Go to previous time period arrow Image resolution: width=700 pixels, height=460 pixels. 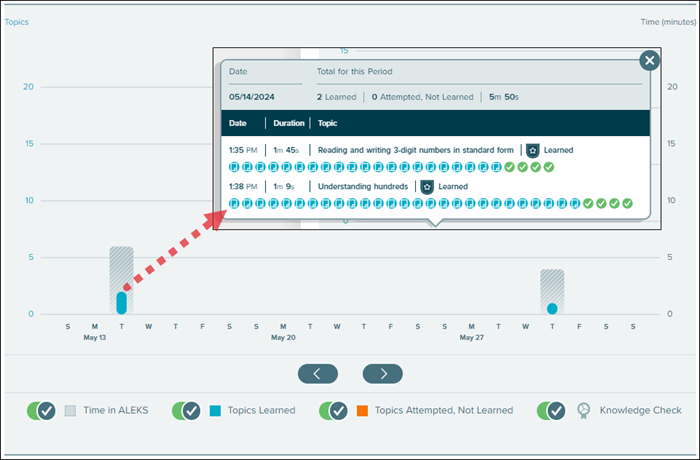coord(317,373)
